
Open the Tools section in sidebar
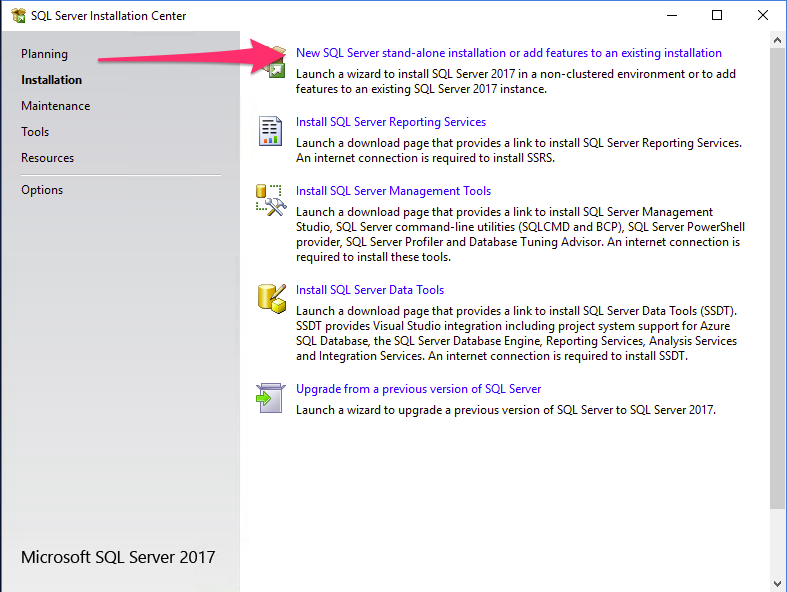point(35,132)
